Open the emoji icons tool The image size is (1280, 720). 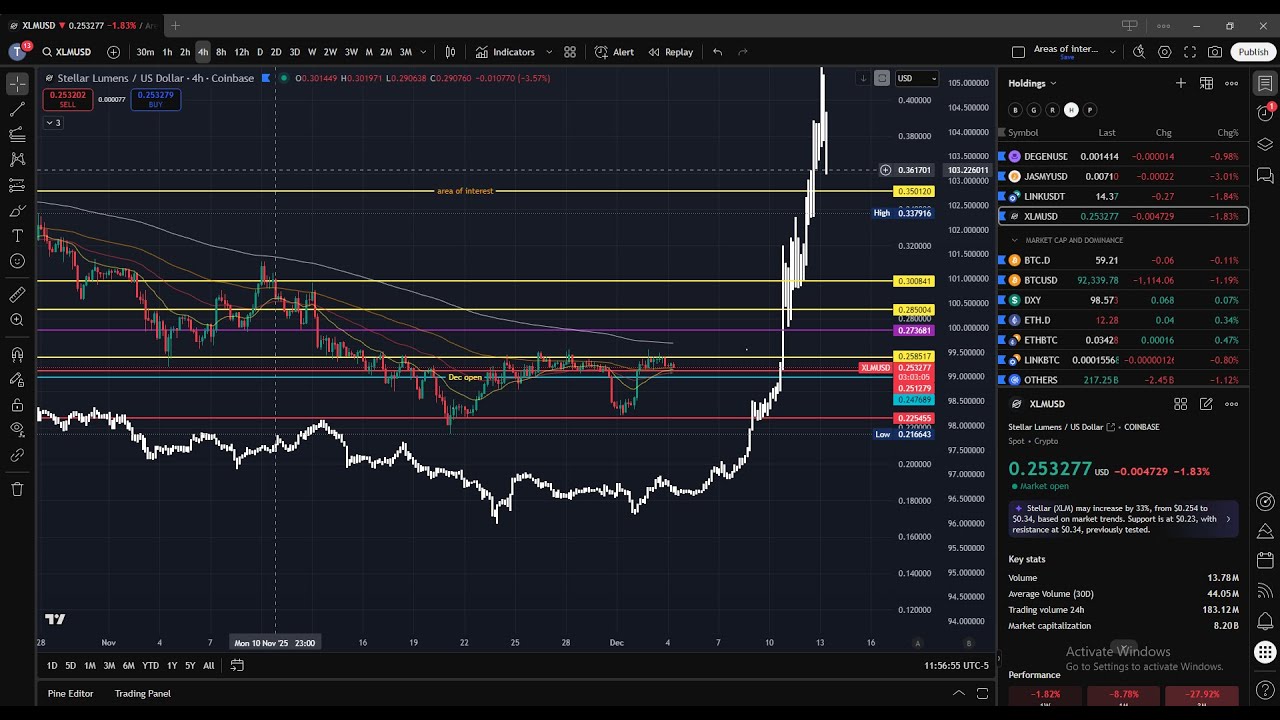tap(17, 261)
